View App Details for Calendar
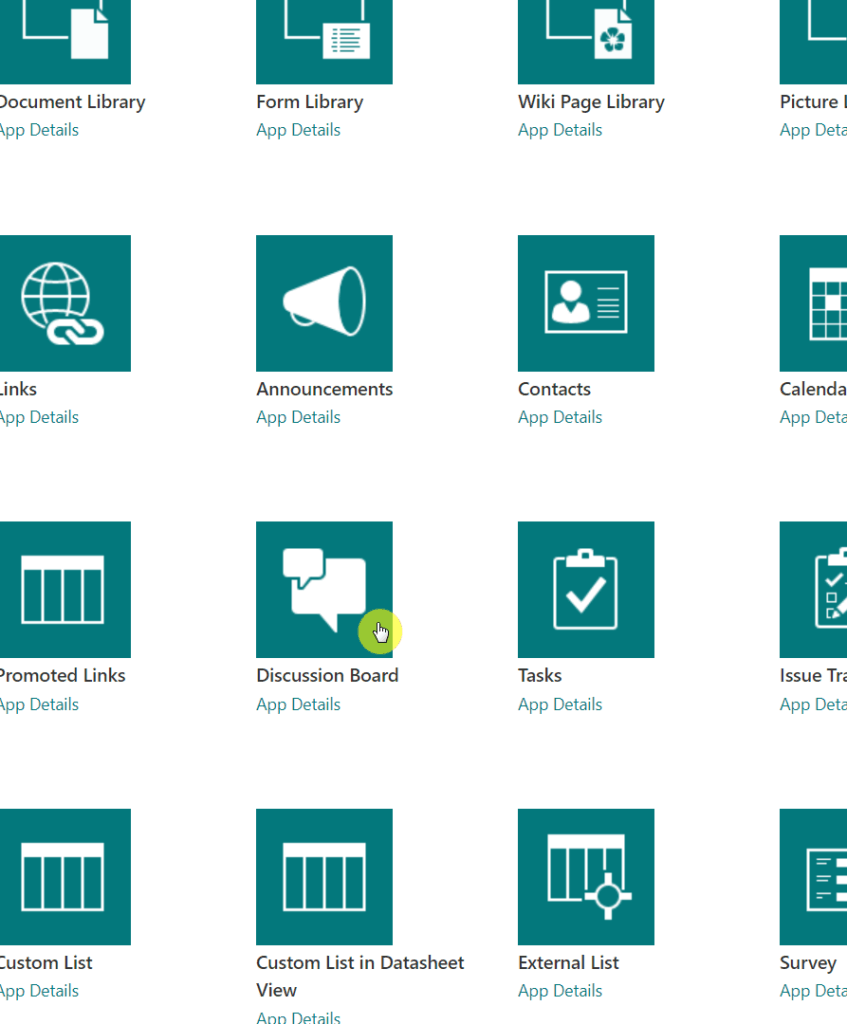The image size is (847, 1024). pyautogui.click(x=813, y=417)
